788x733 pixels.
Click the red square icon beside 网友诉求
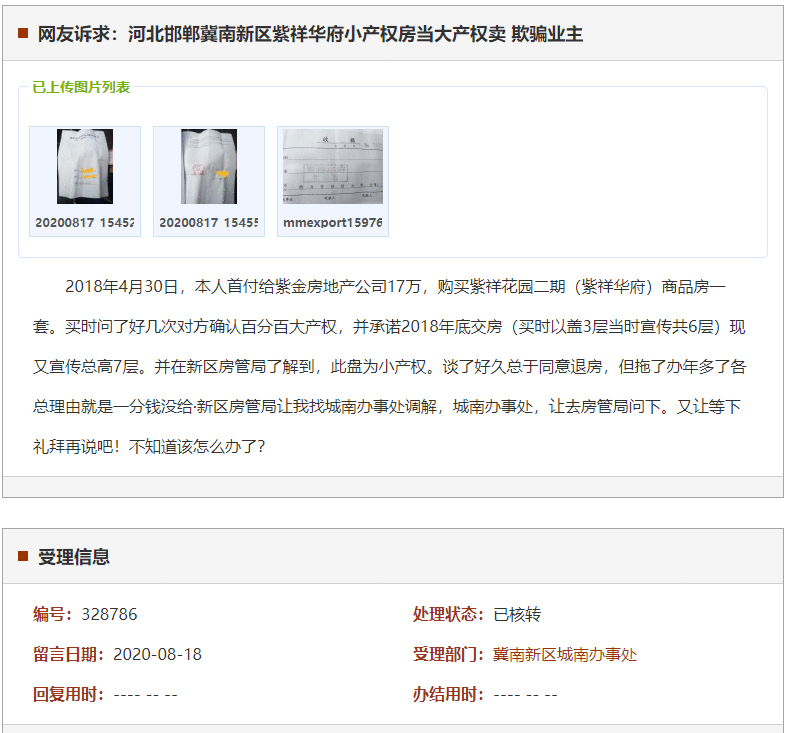pos(23,34)
